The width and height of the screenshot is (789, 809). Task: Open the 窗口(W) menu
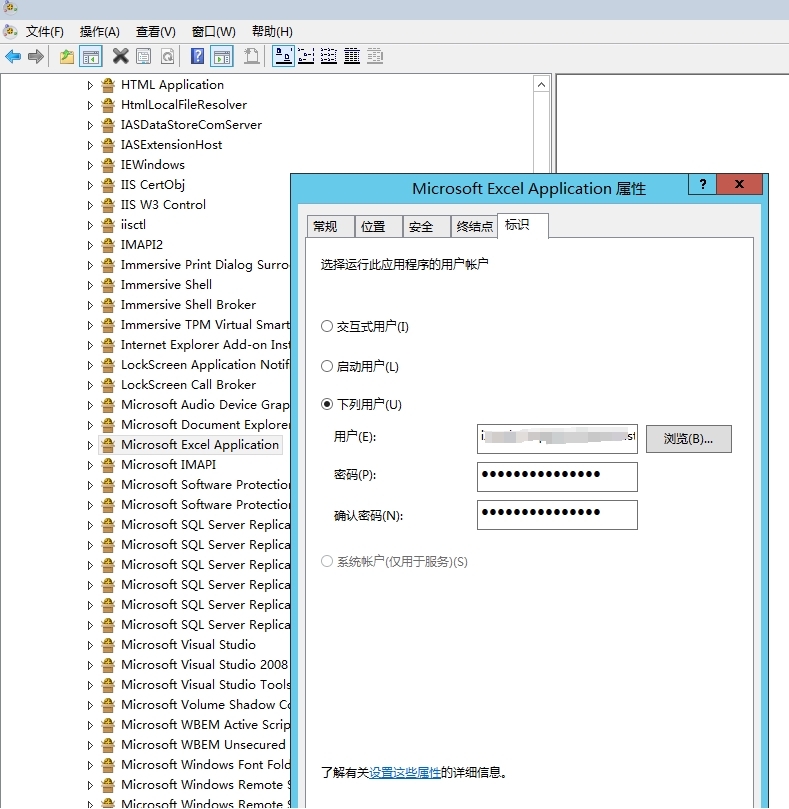tap(213, 32)
